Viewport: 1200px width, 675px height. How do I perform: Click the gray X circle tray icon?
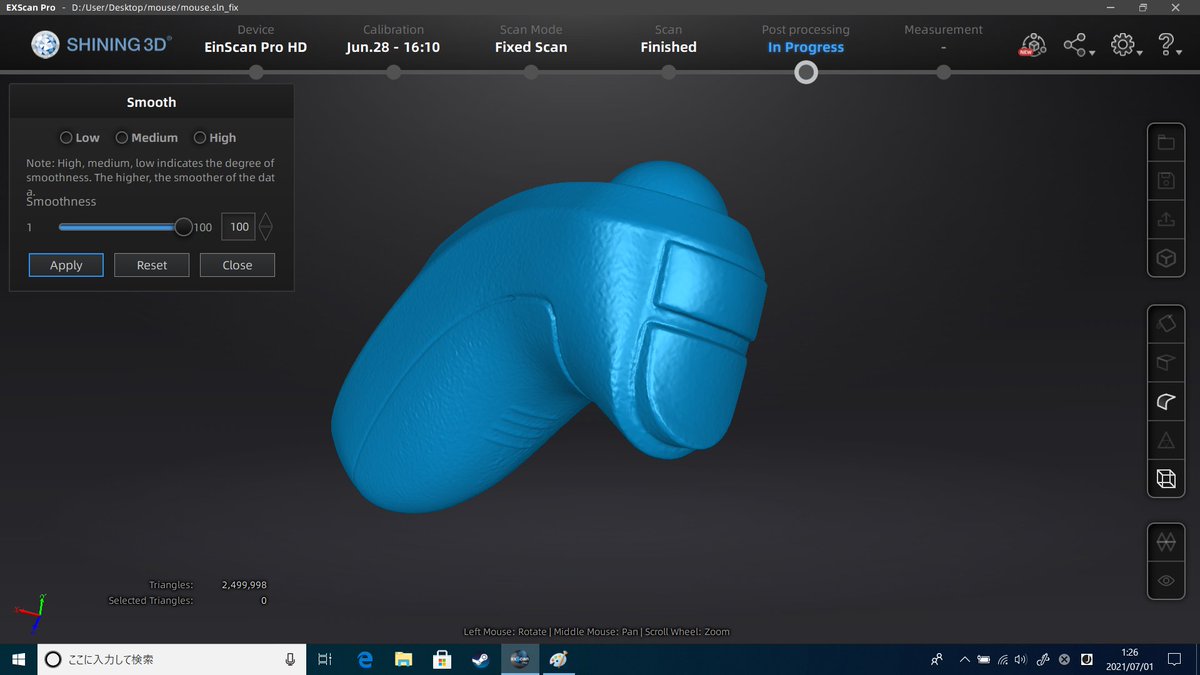(x=1065, y=660)
